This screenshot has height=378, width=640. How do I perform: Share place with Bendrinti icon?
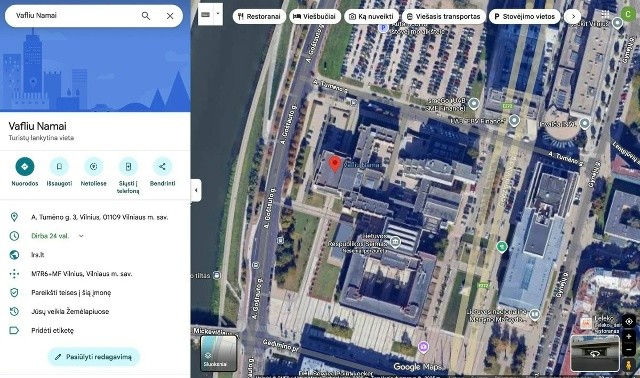(162, 167)
